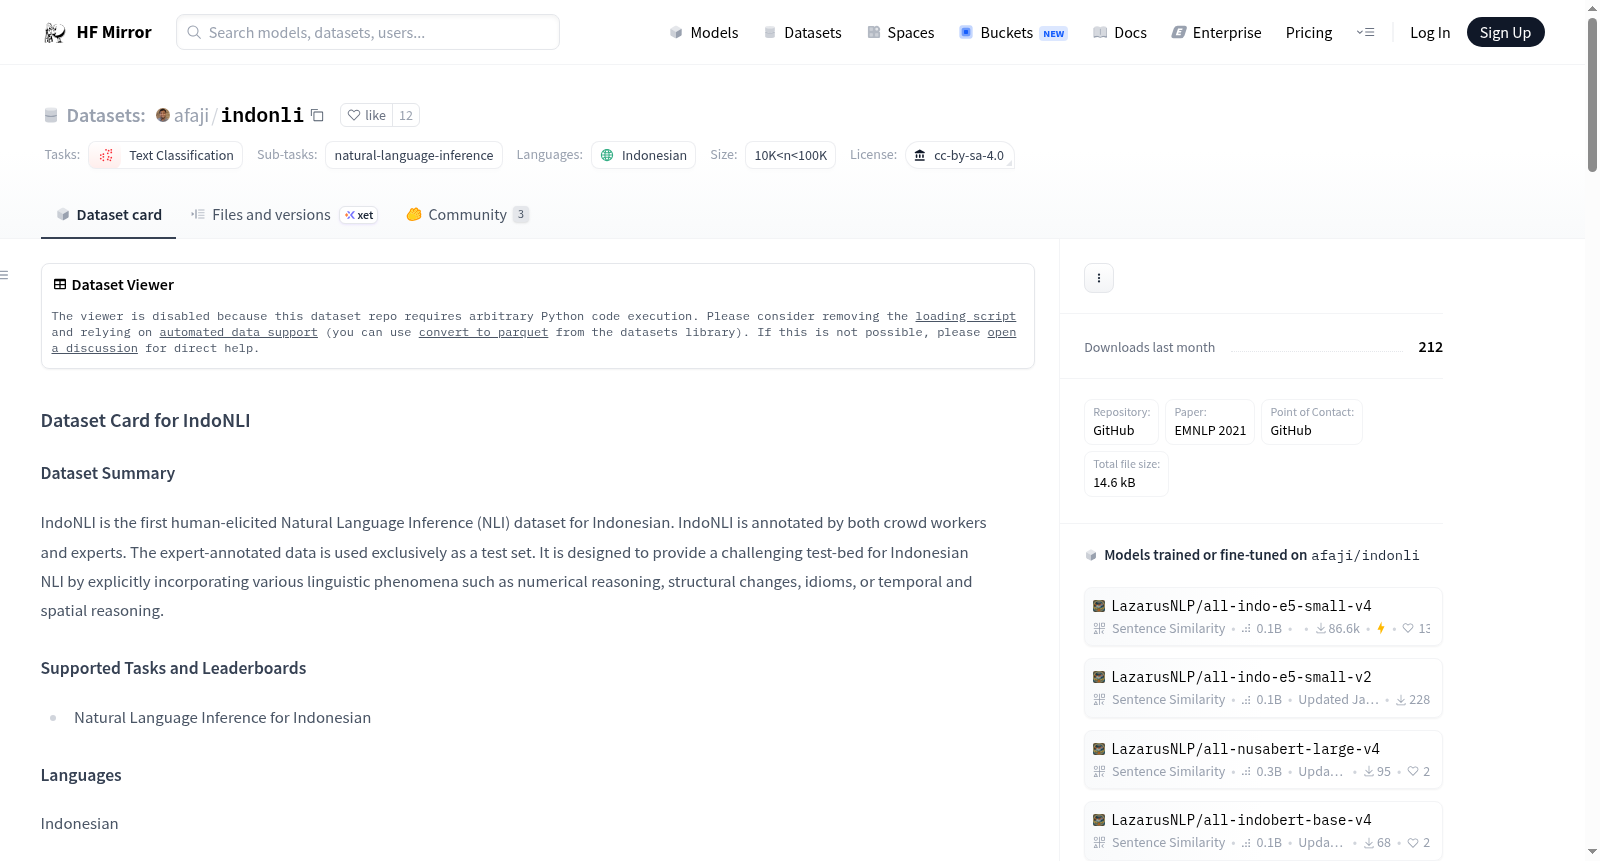Go to Spaces in top navigation
The width and height of the screenshot is (1600, 861).
[x=900, y=33]
